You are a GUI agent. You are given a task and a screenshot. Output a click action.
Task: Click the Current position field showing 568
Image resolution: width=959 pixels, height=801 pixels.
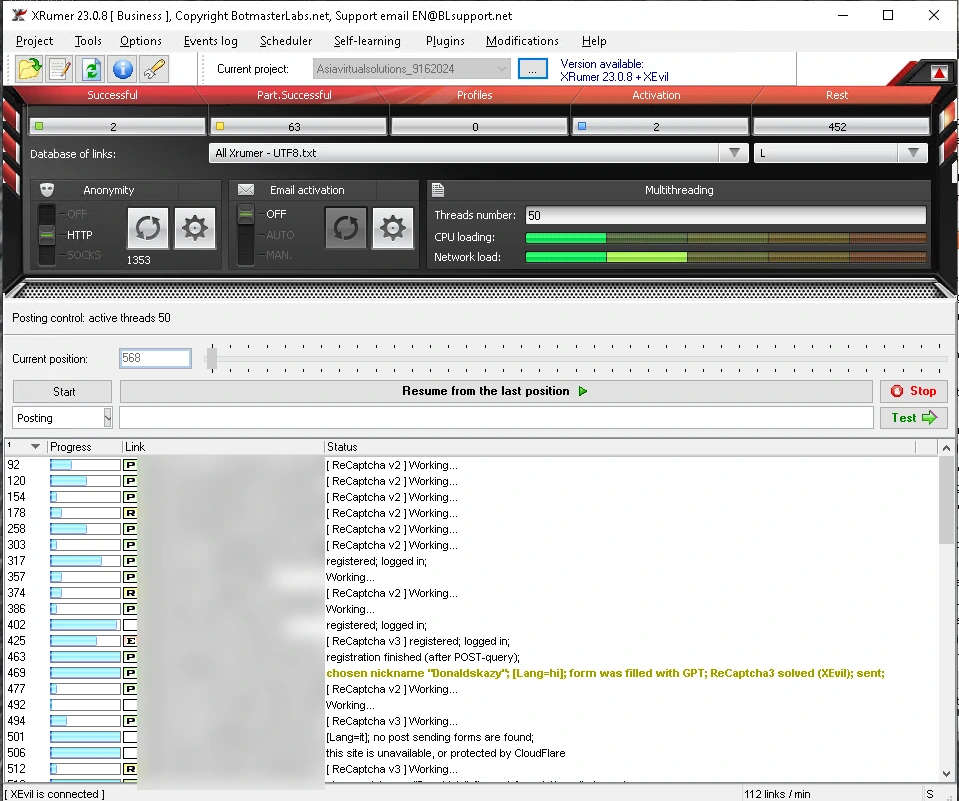click(x=155, y=358)
